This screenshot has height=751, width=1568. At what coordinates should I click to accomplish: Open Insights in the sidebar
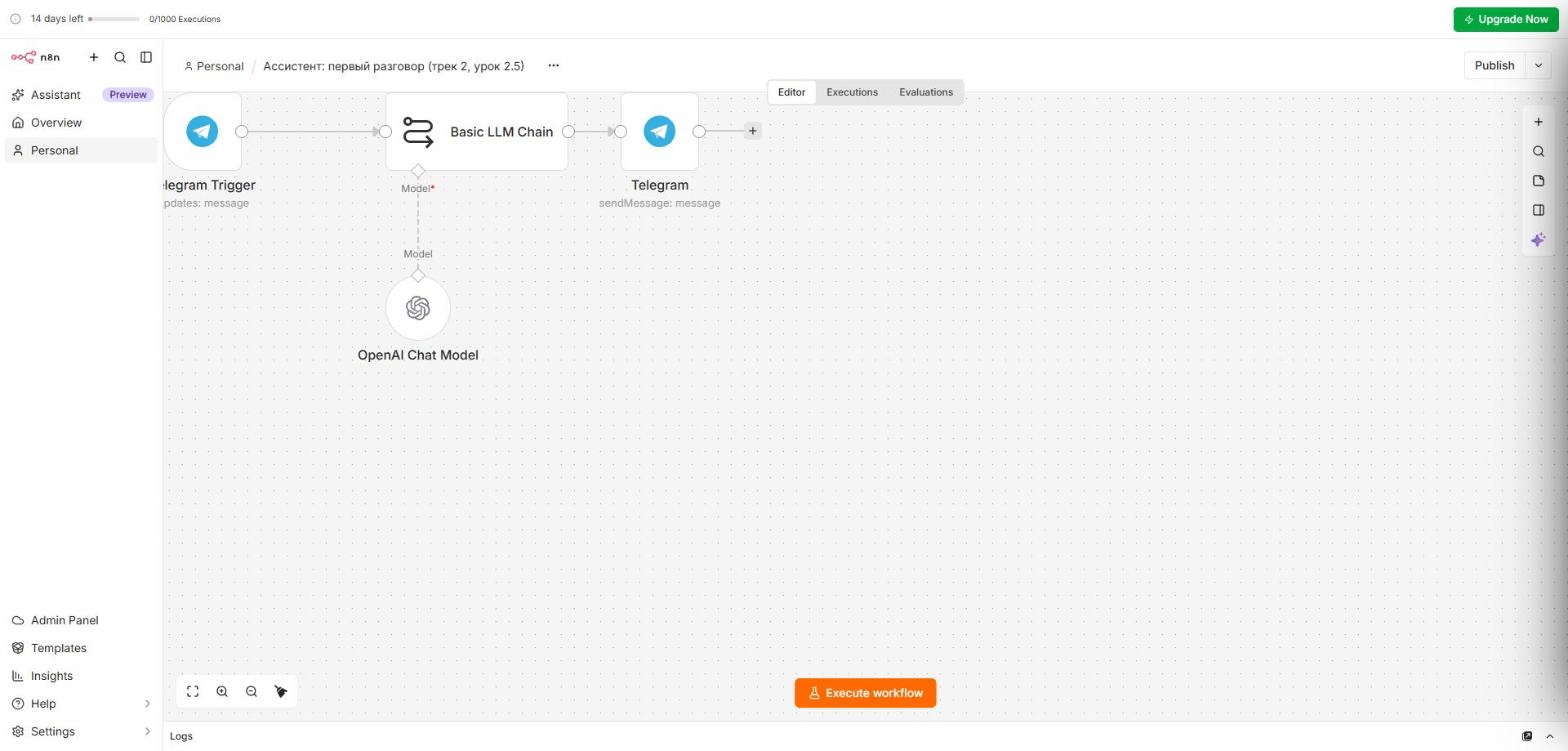pyautogui.click(x=81, y=676)
